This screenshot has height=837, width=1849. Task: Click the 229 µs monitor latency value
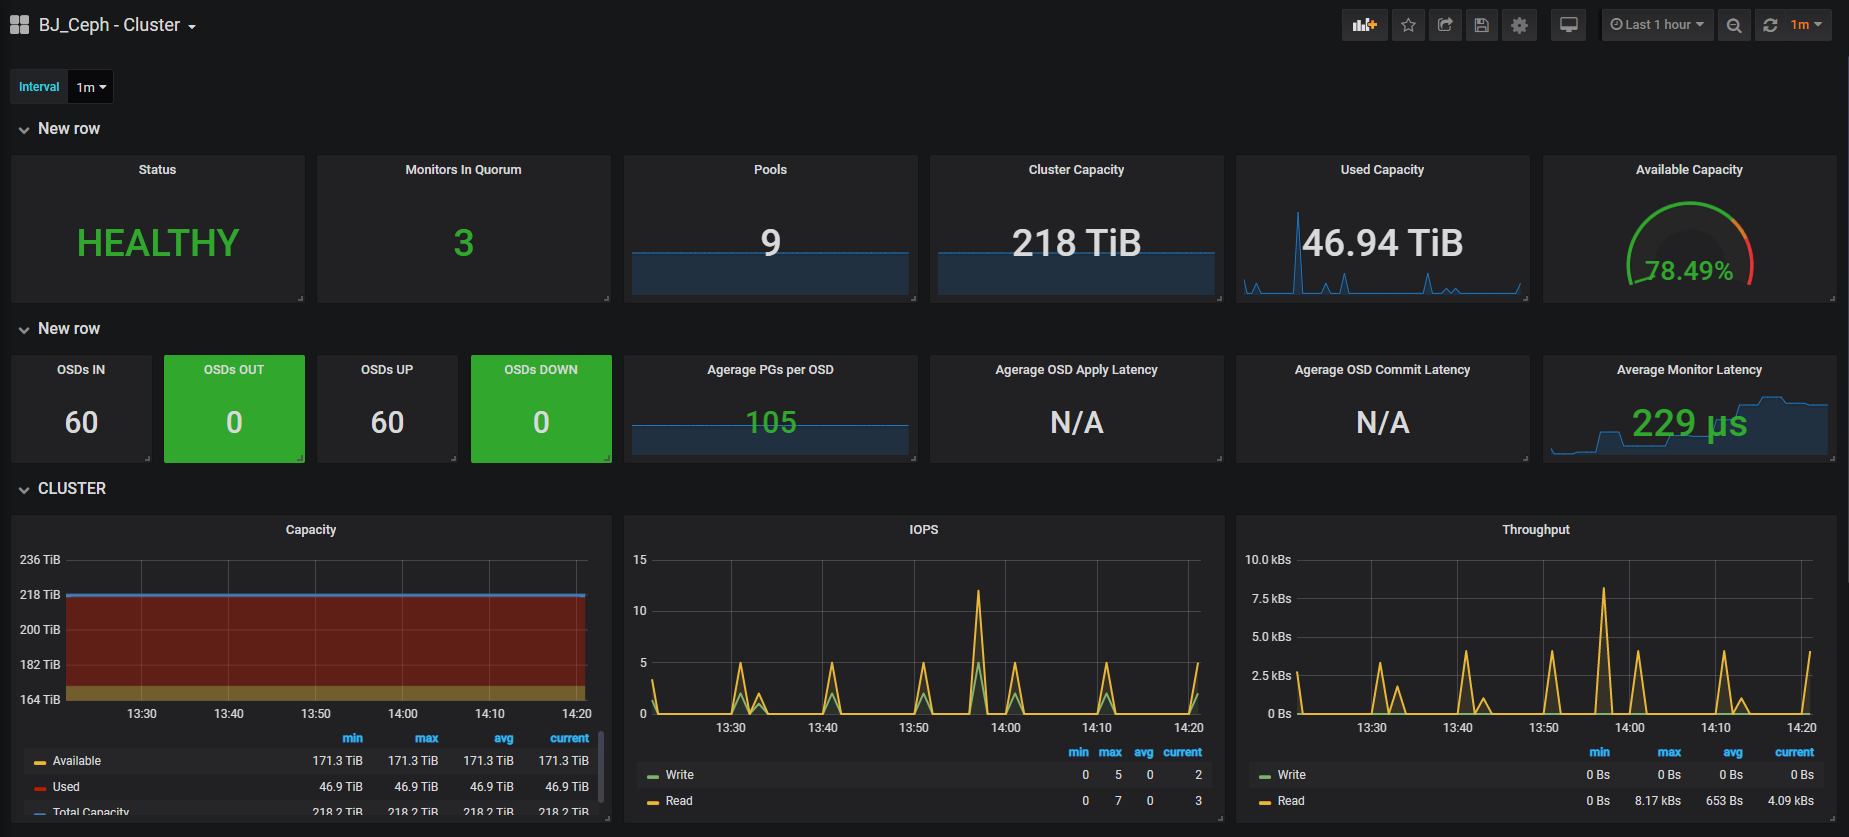[1689, 423]
